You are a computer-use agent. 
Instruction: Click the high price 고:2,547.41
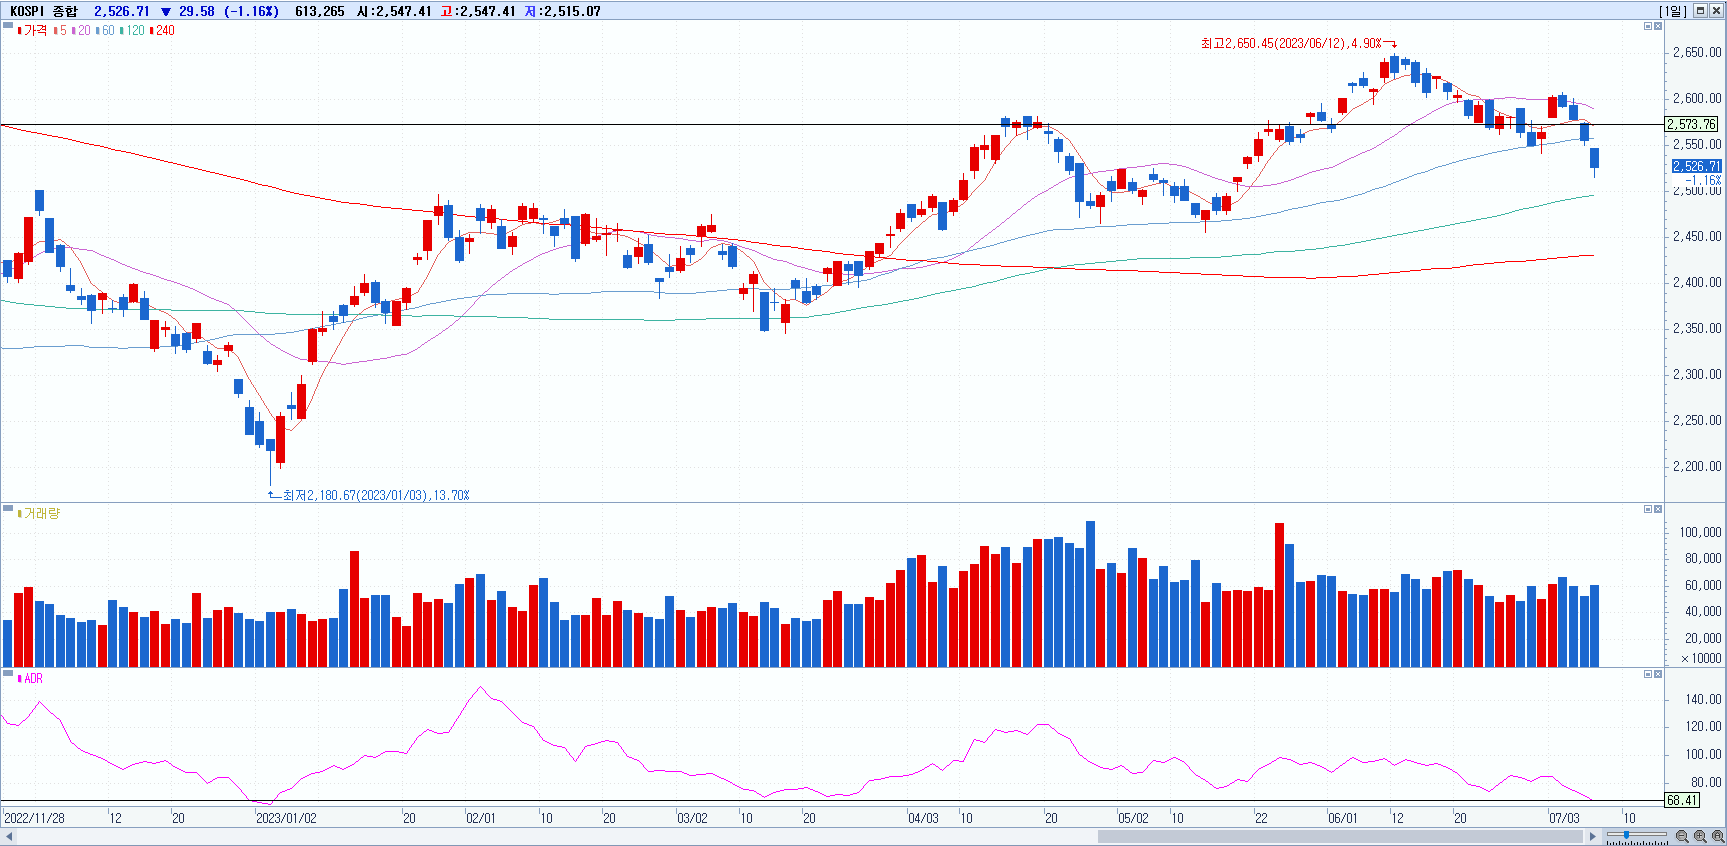pyautogui.click(x=478, y=11)
